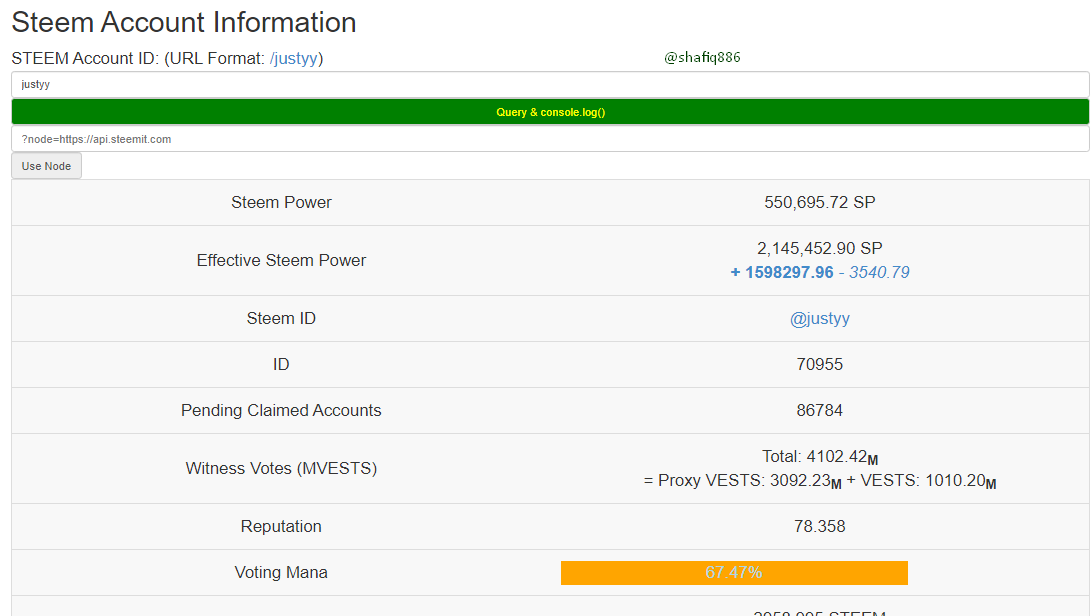Select the pending accounts value 86784
Image resolution: width=1092 pixels, height=616 pixels.
click(x=820, y=411)
